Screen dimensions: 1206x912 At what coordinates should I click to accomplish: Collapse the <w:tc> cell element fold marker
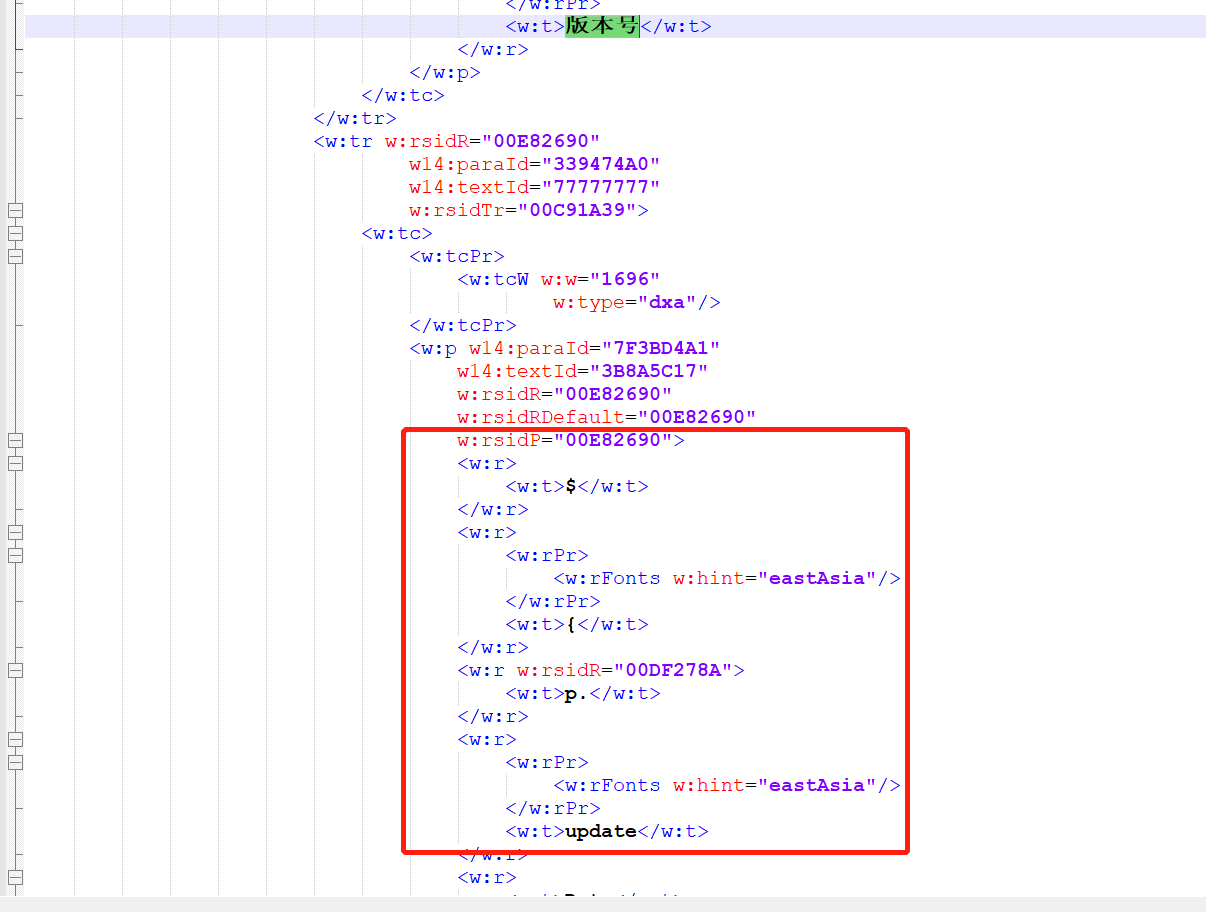coord(14,233)
